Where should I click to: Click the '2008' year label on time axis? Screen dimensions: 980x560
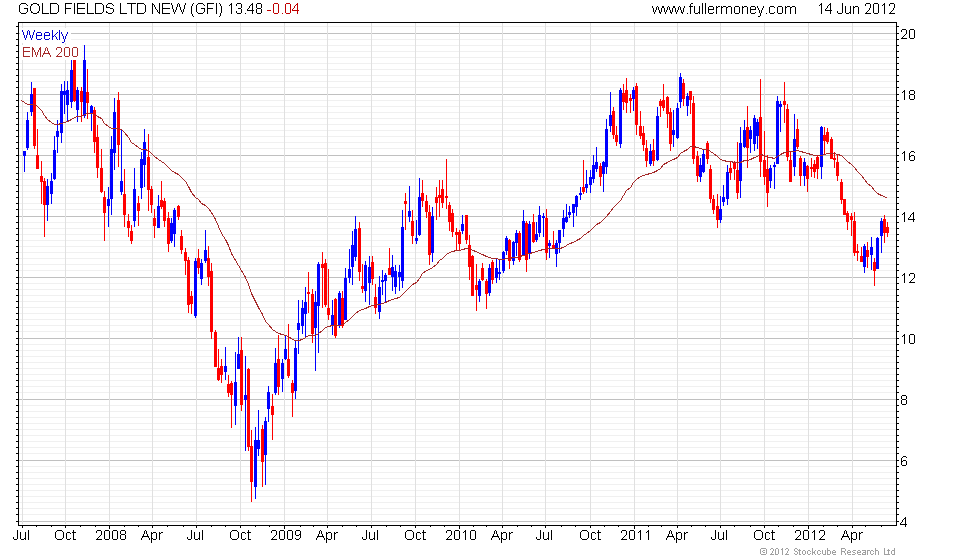(x=111, y=536)
